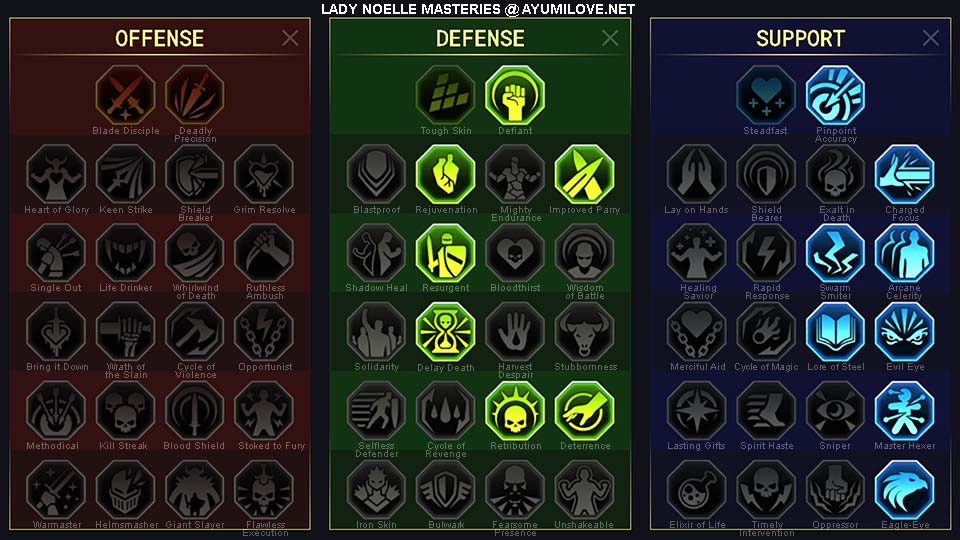Click the Master Hexer mastery
The height and width of the screenshot is (540, 960).
point(904,411)
